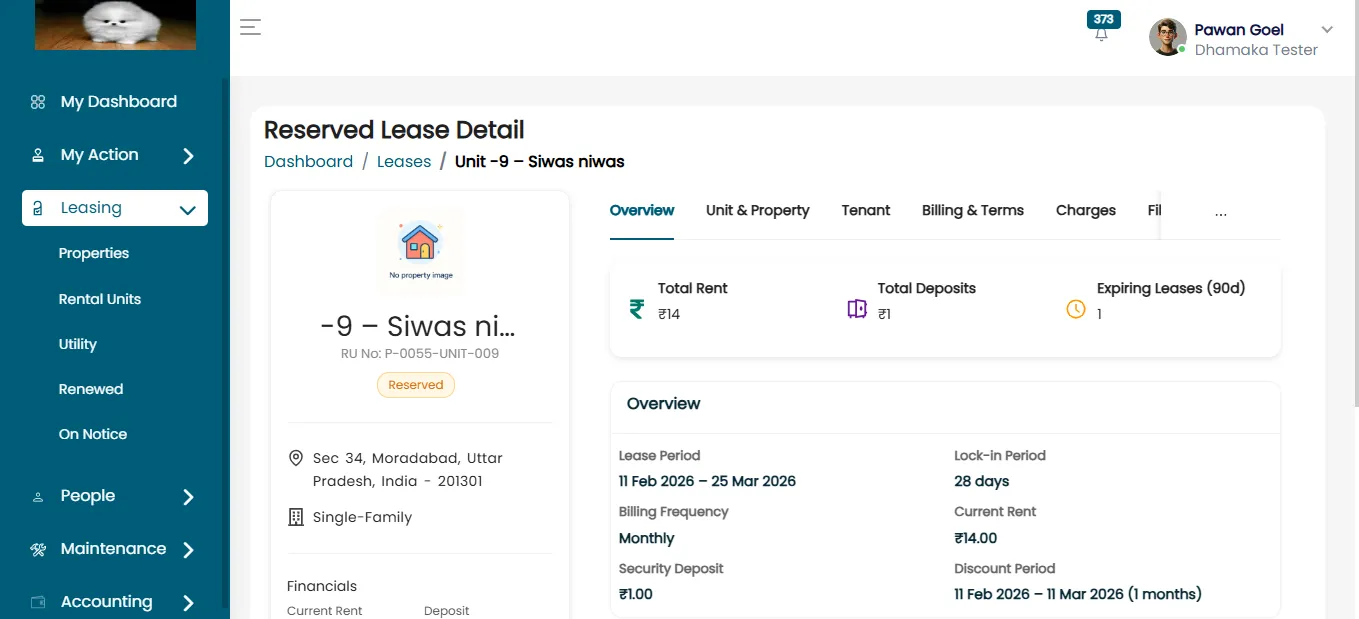Viewport: 1359px width, 619px height.
Task: Go to My Dashboard
Action: click(x=118, y=102)
